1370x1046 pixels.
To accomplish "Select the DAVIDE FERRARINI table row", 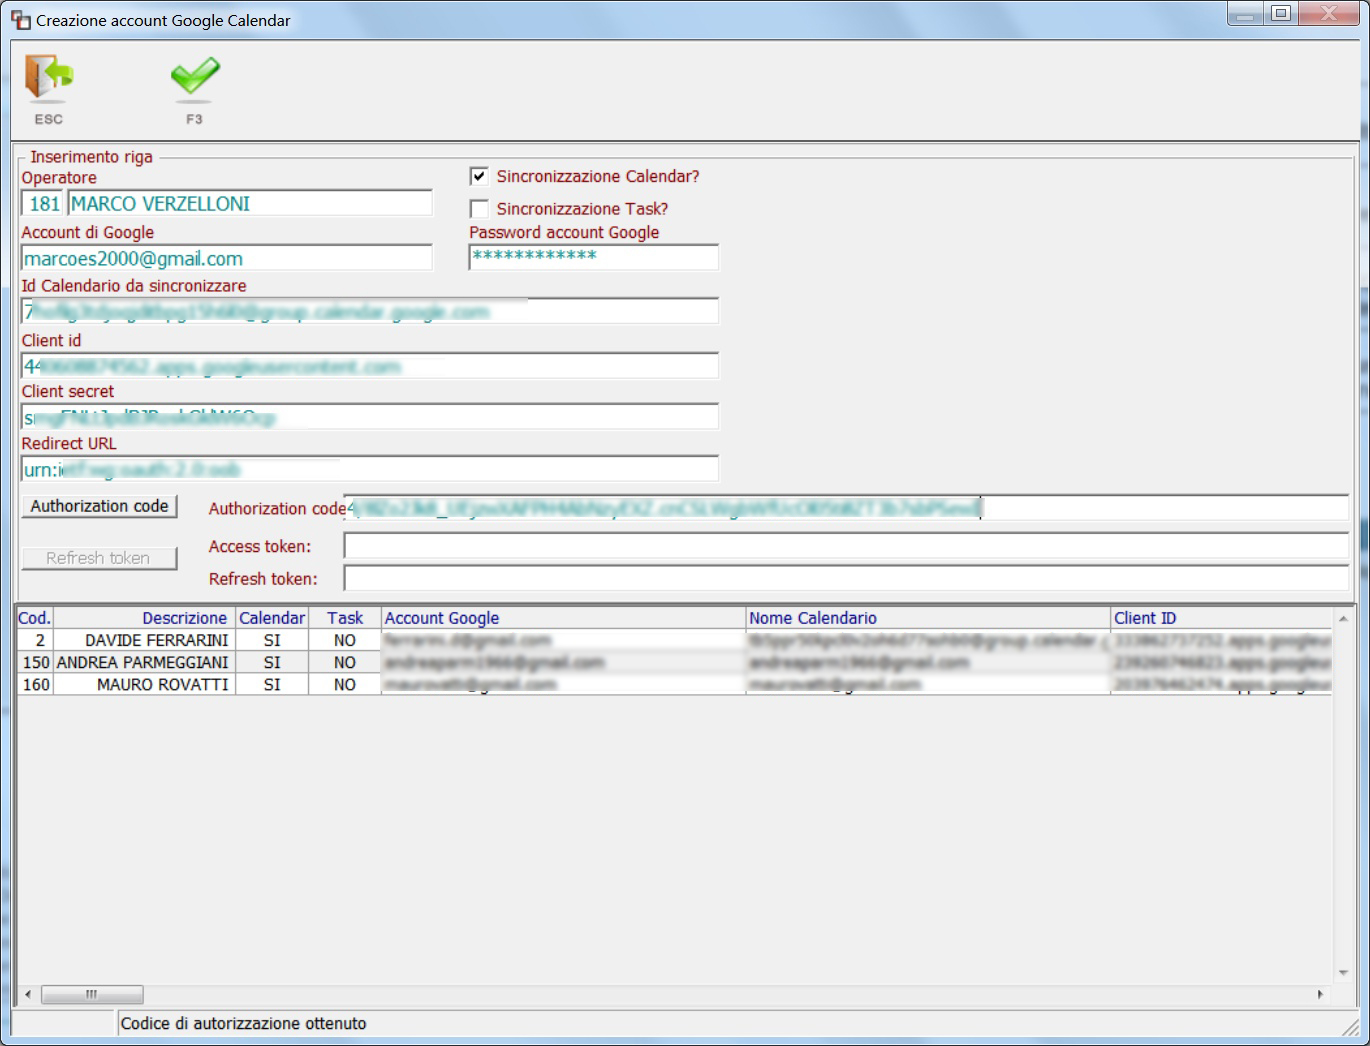I will click(674, 640).
